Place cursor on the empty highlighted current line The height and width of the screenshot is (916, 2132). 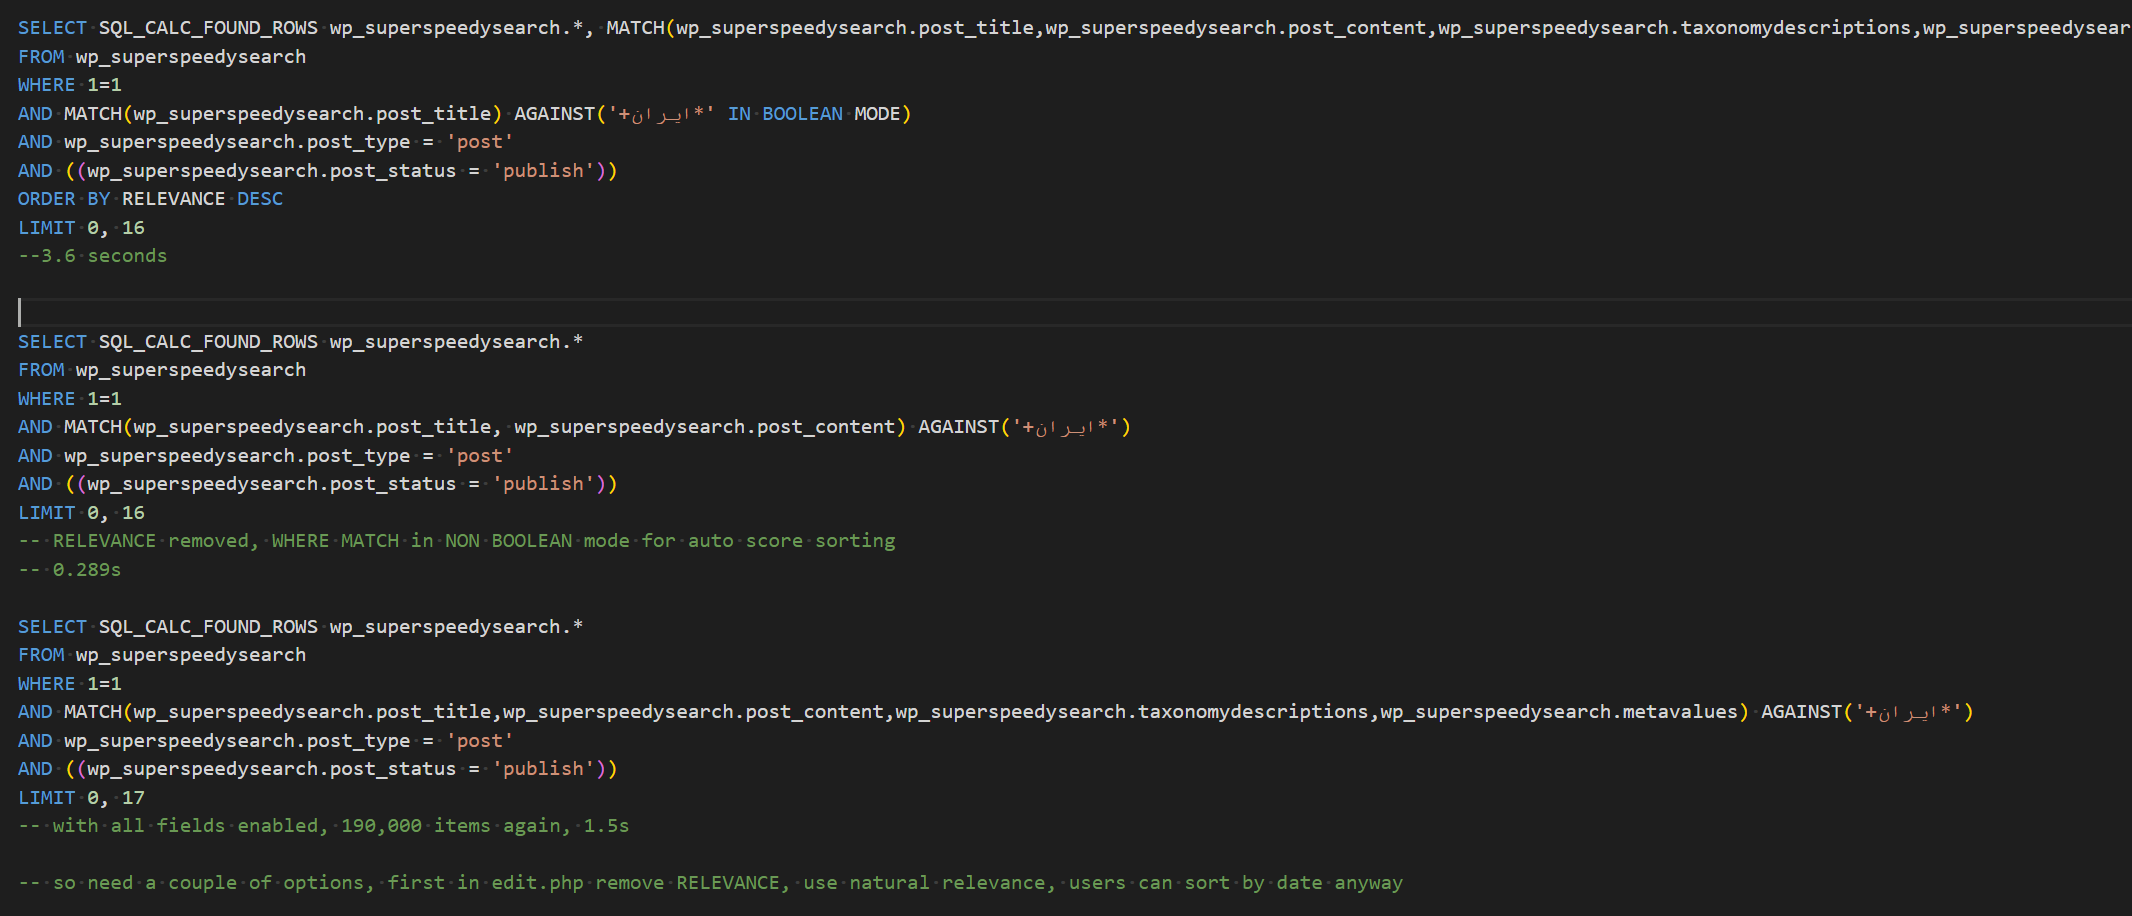point(1075,313)
